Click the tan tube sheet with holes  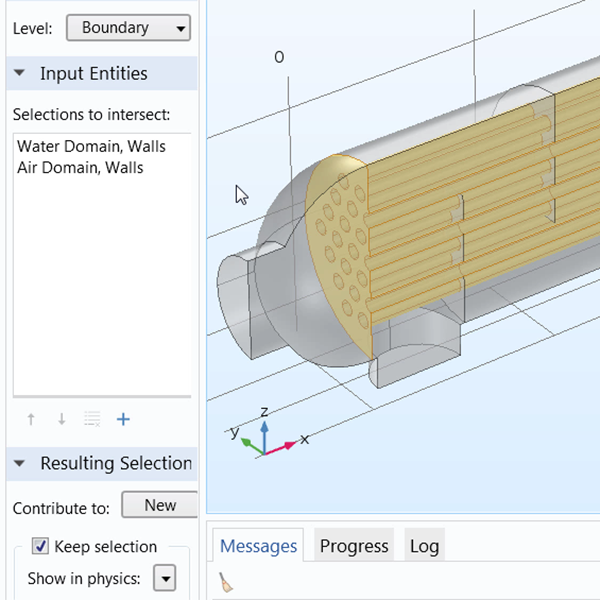pyautogui.click(x=337, y=262)
